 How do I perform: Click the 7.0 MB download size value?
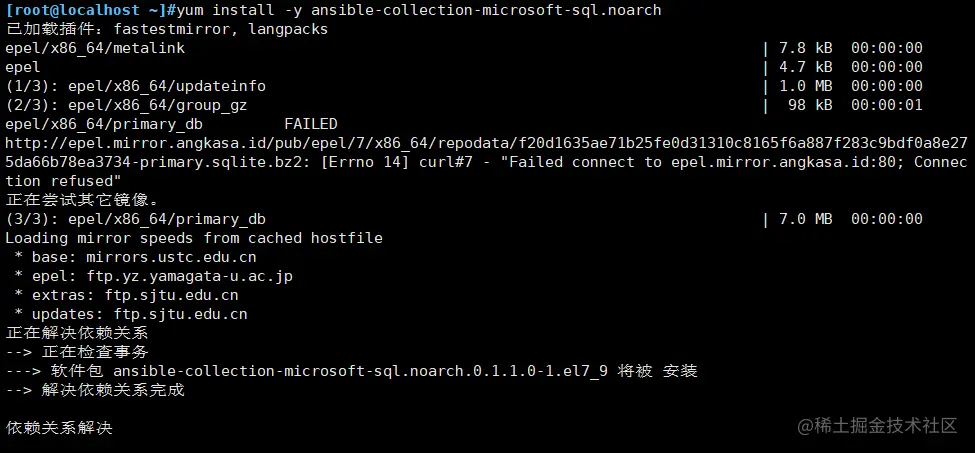click(806, 219)
